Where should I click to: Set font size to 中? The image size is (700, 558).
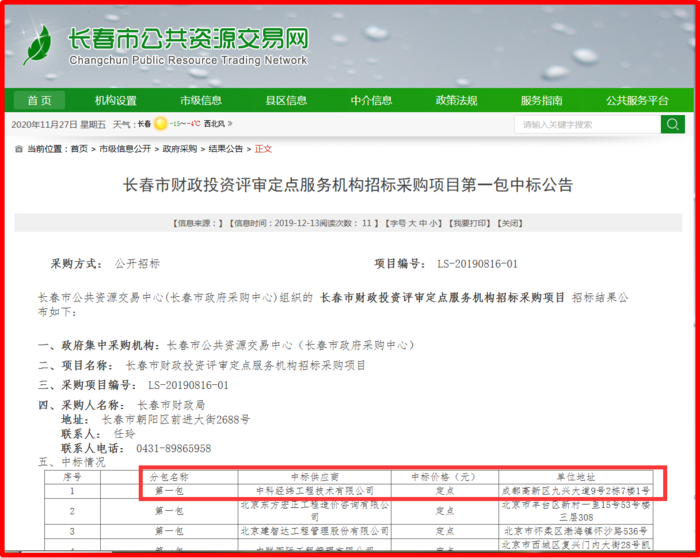(x=422, y=223)
